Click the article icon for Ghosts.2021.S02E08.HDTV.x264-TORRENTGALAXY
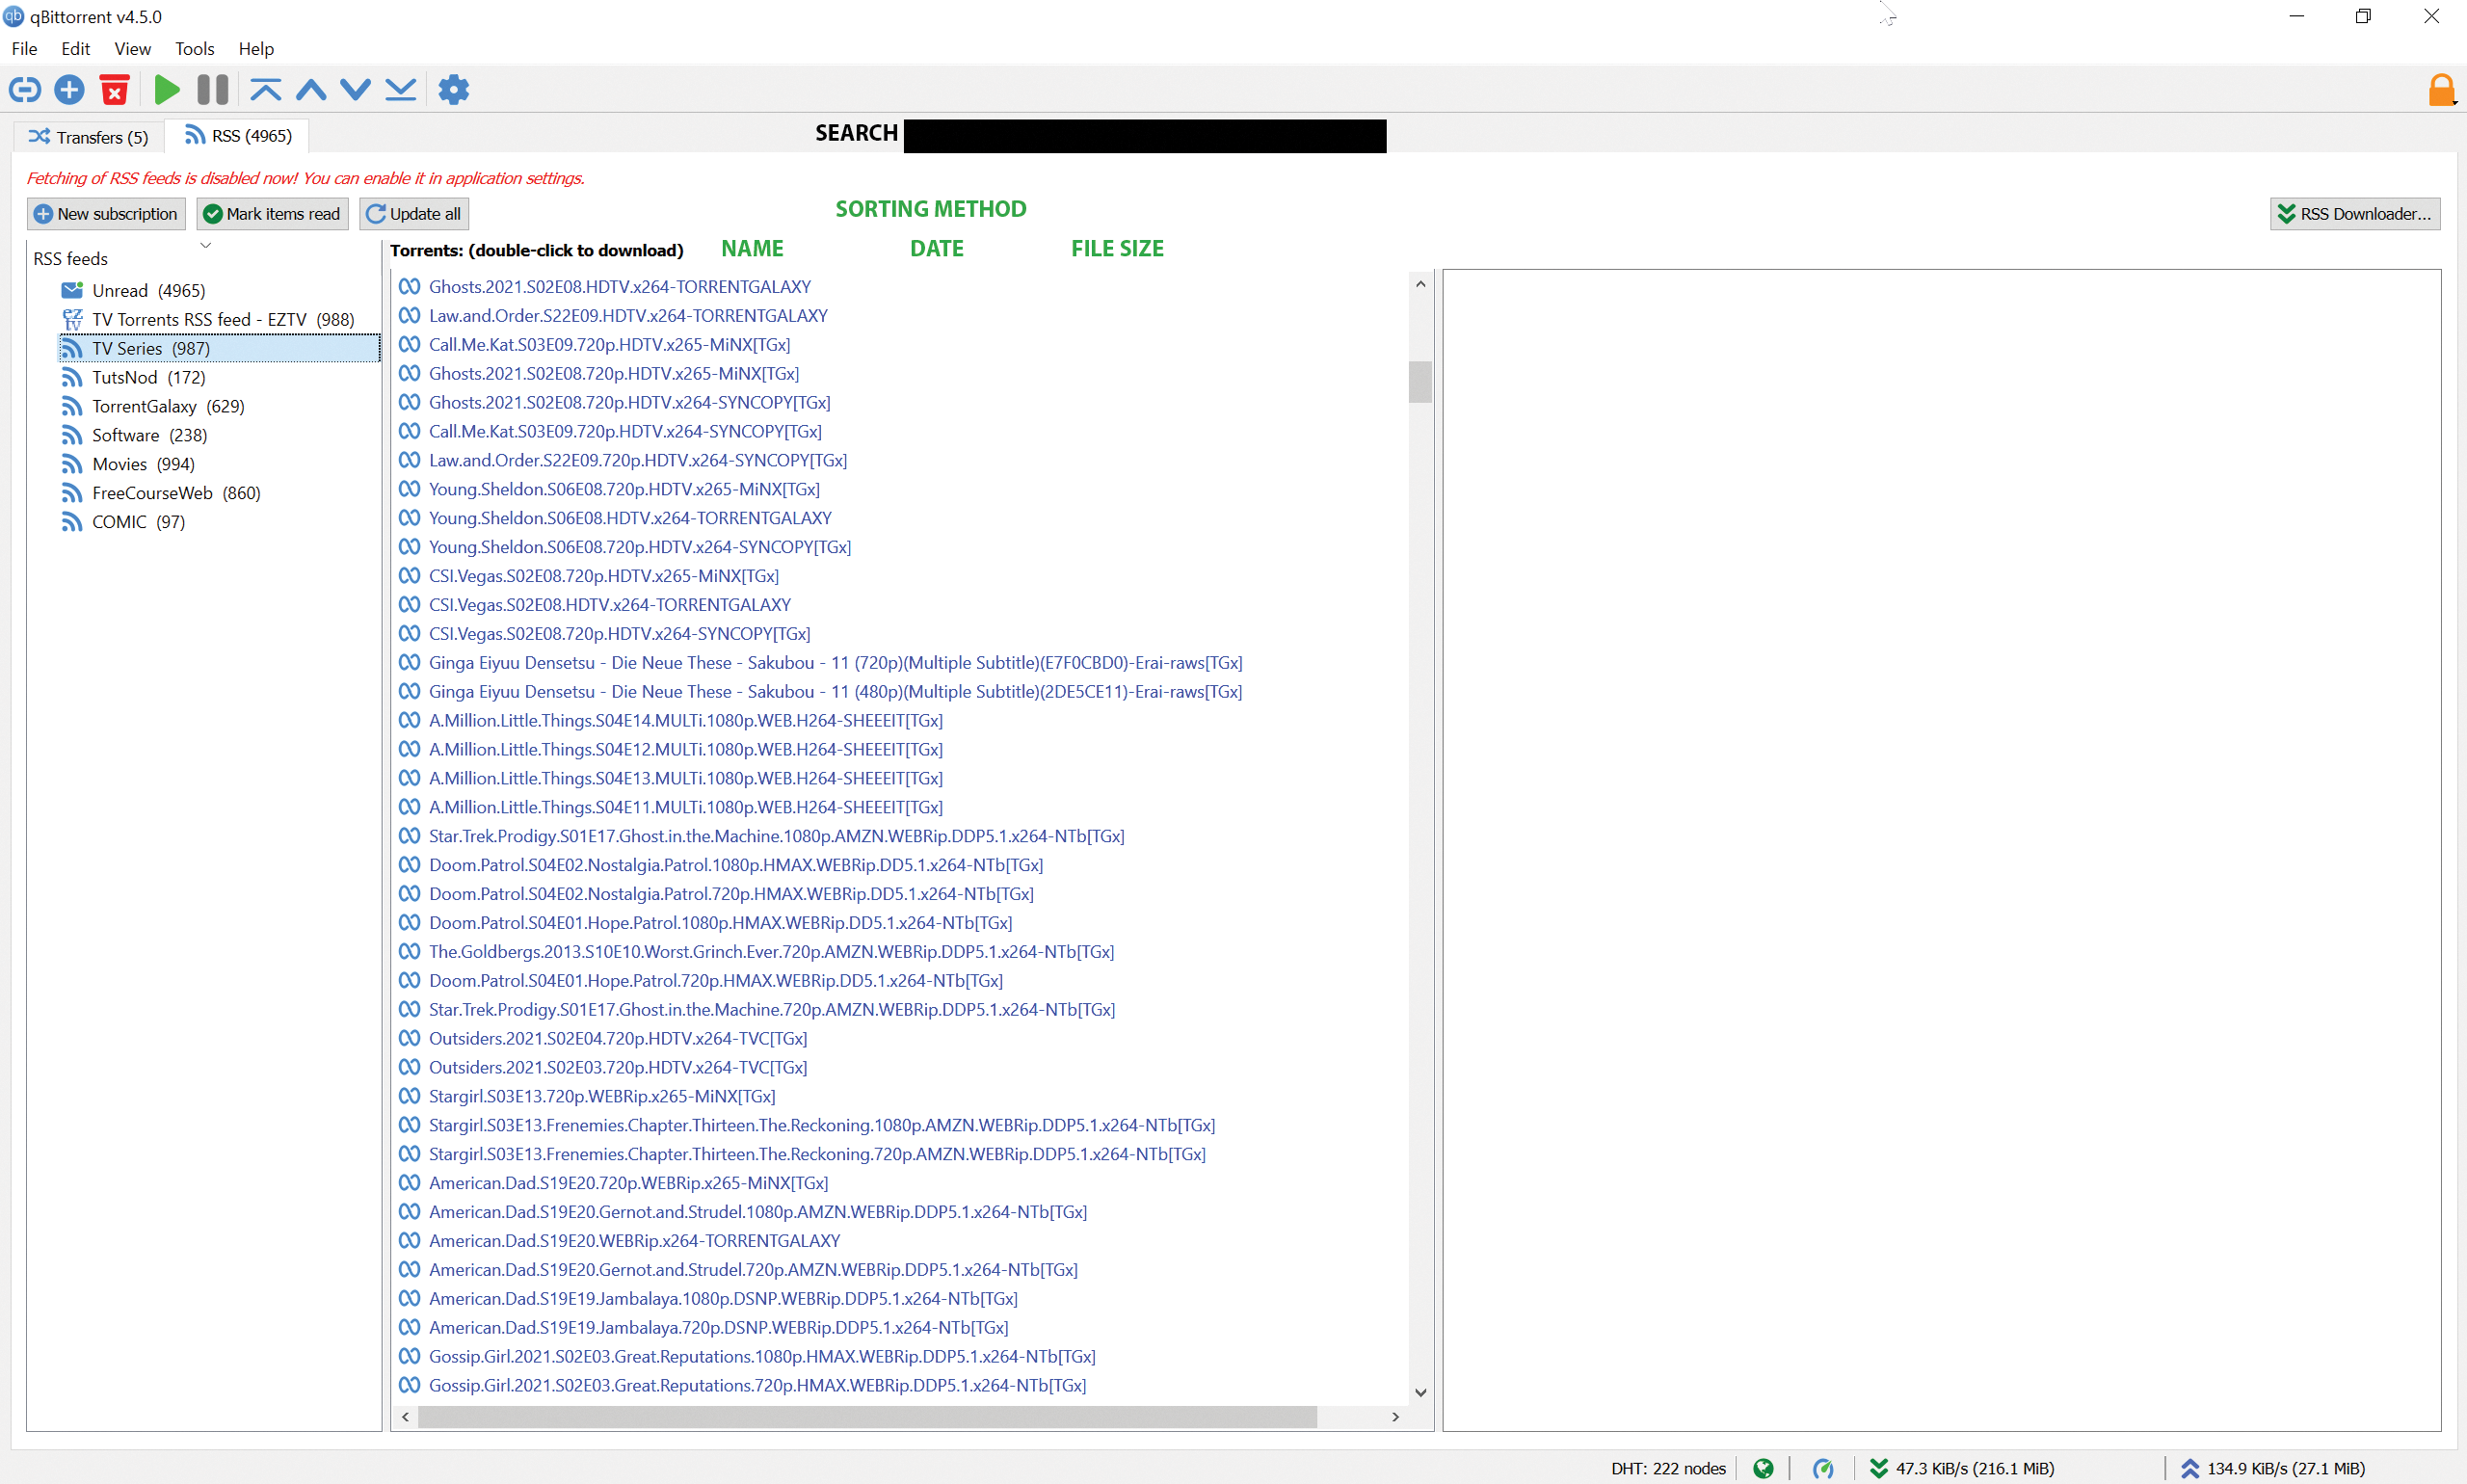 click(409, 286)
